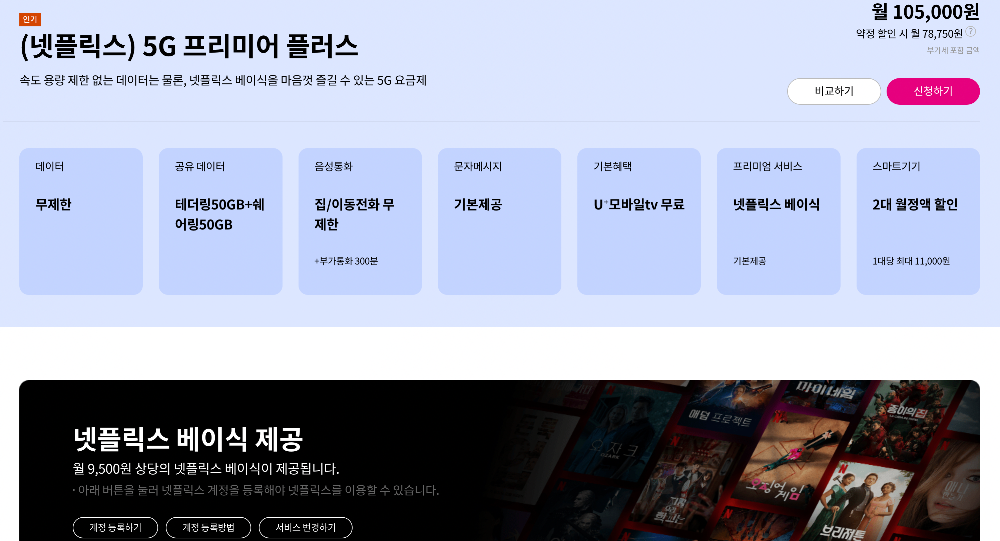
Task: Select the 데이터 무제한 card
Action: [81, 221]
